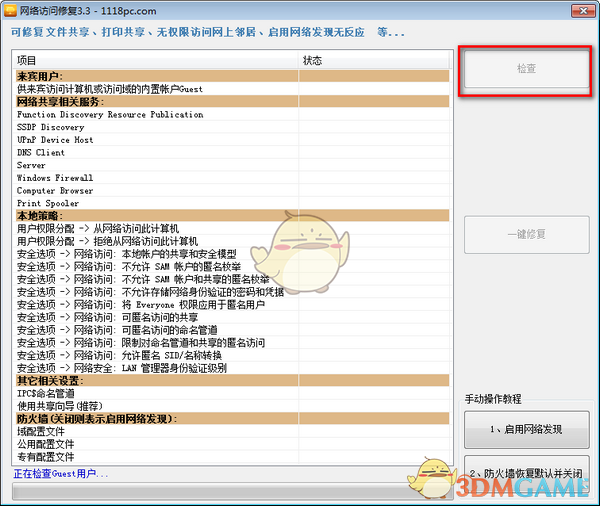600x506 pixels.
Task: Select the IPC$命名管道 row
Action: pos(233,393)
